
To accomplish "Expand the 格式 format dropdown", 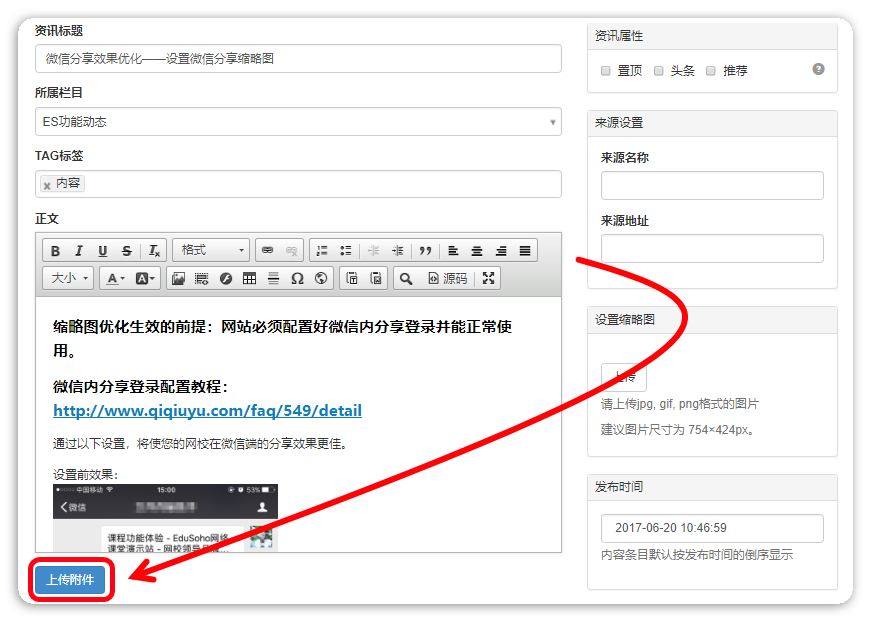I will point(211,251).
